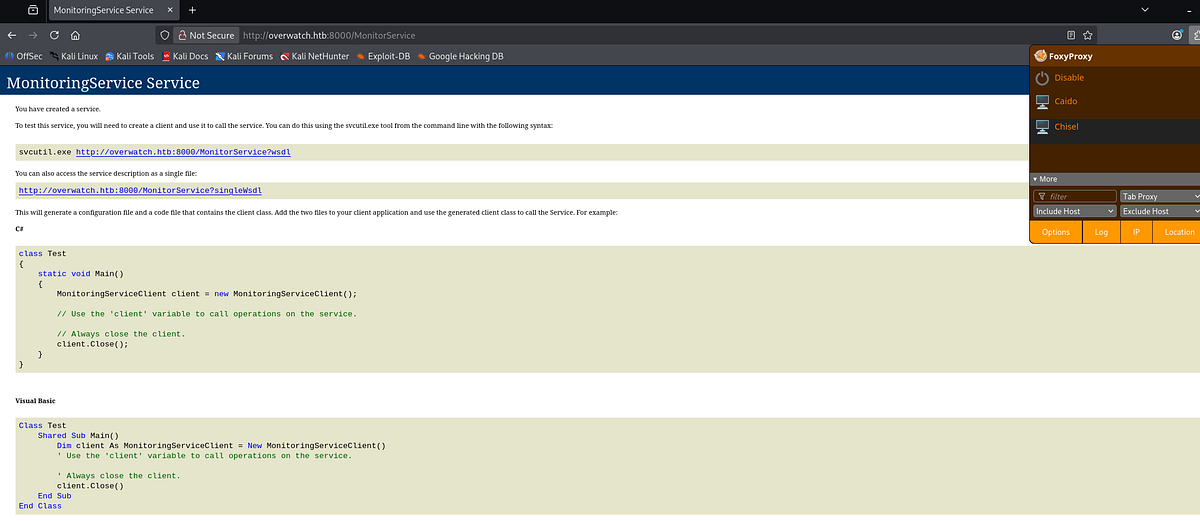Viewport: 1200px width, 521px height.
Task: Click the 'You have created a service.' text
Action: tap(57, 108)
